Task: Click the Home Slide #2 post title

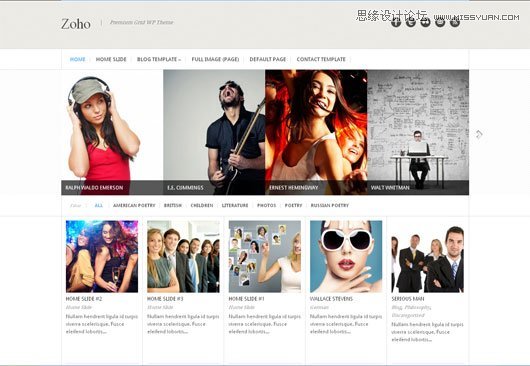Action: (84, 299)
